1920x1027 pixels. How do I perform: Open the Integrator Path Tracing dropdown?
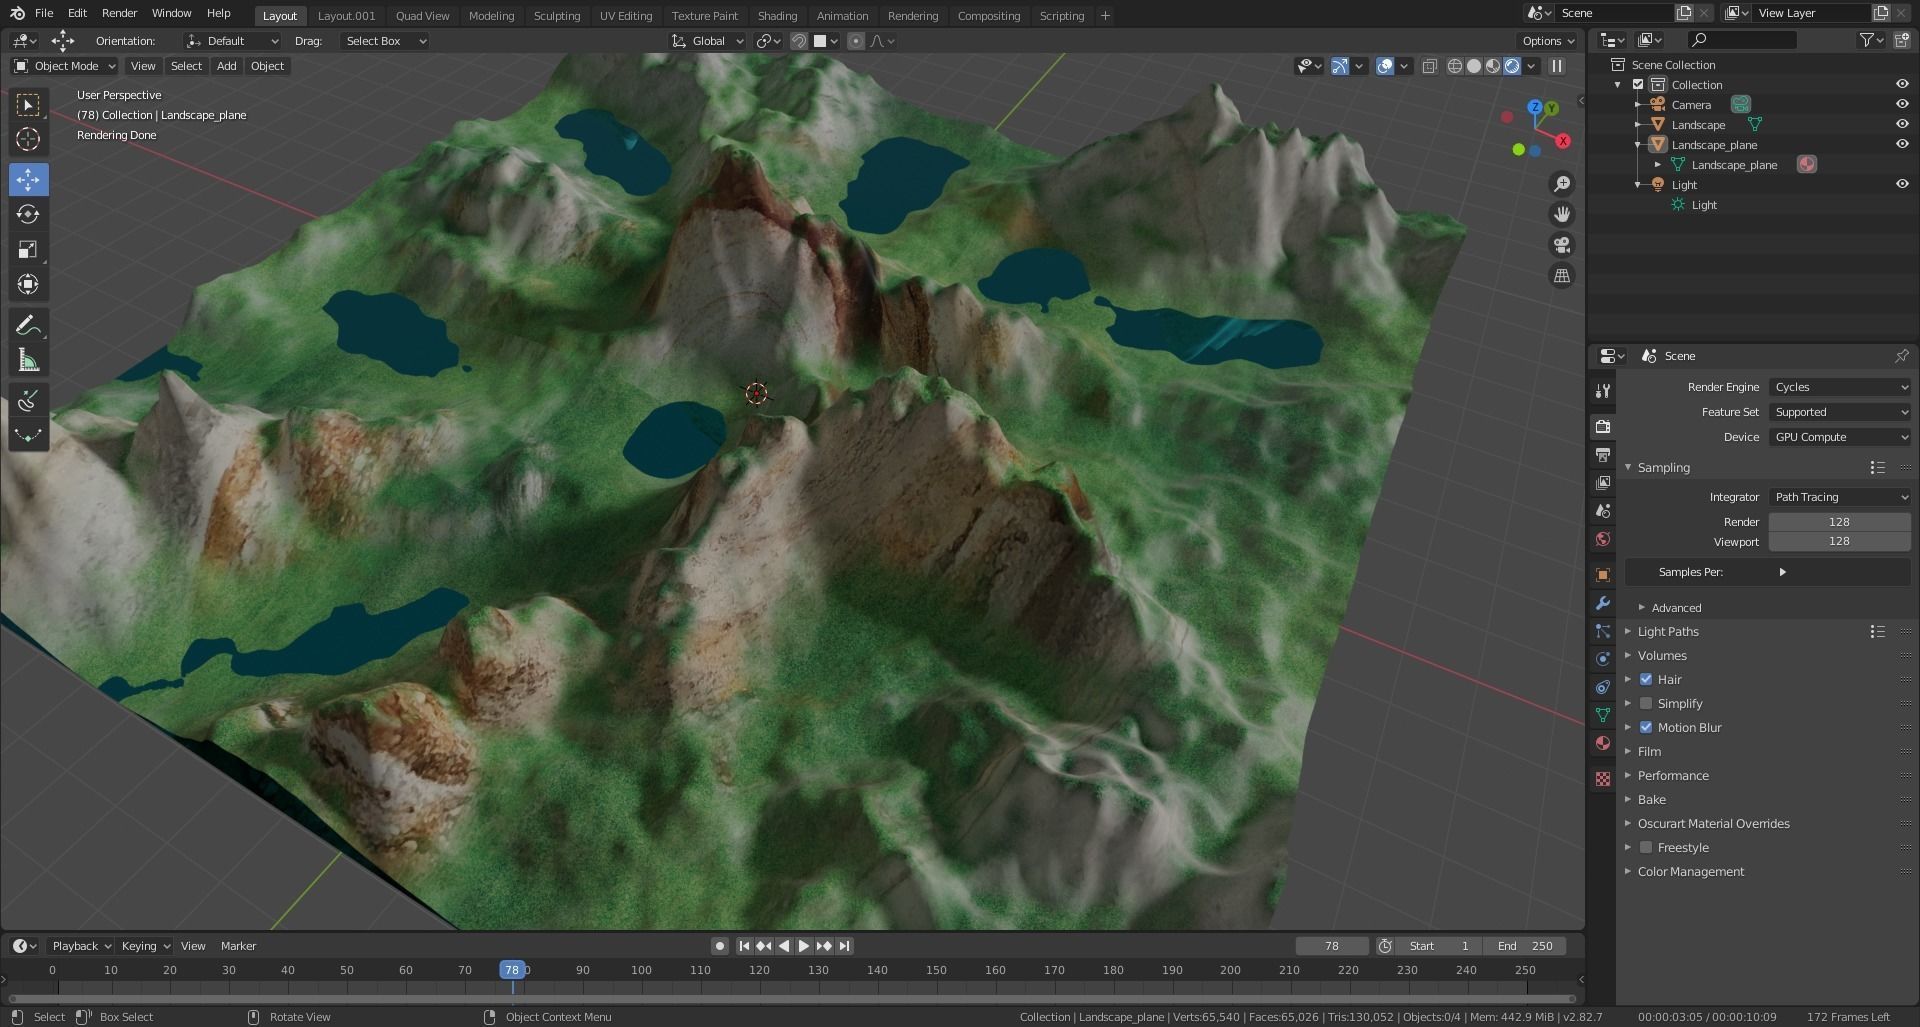point(1840,497)
